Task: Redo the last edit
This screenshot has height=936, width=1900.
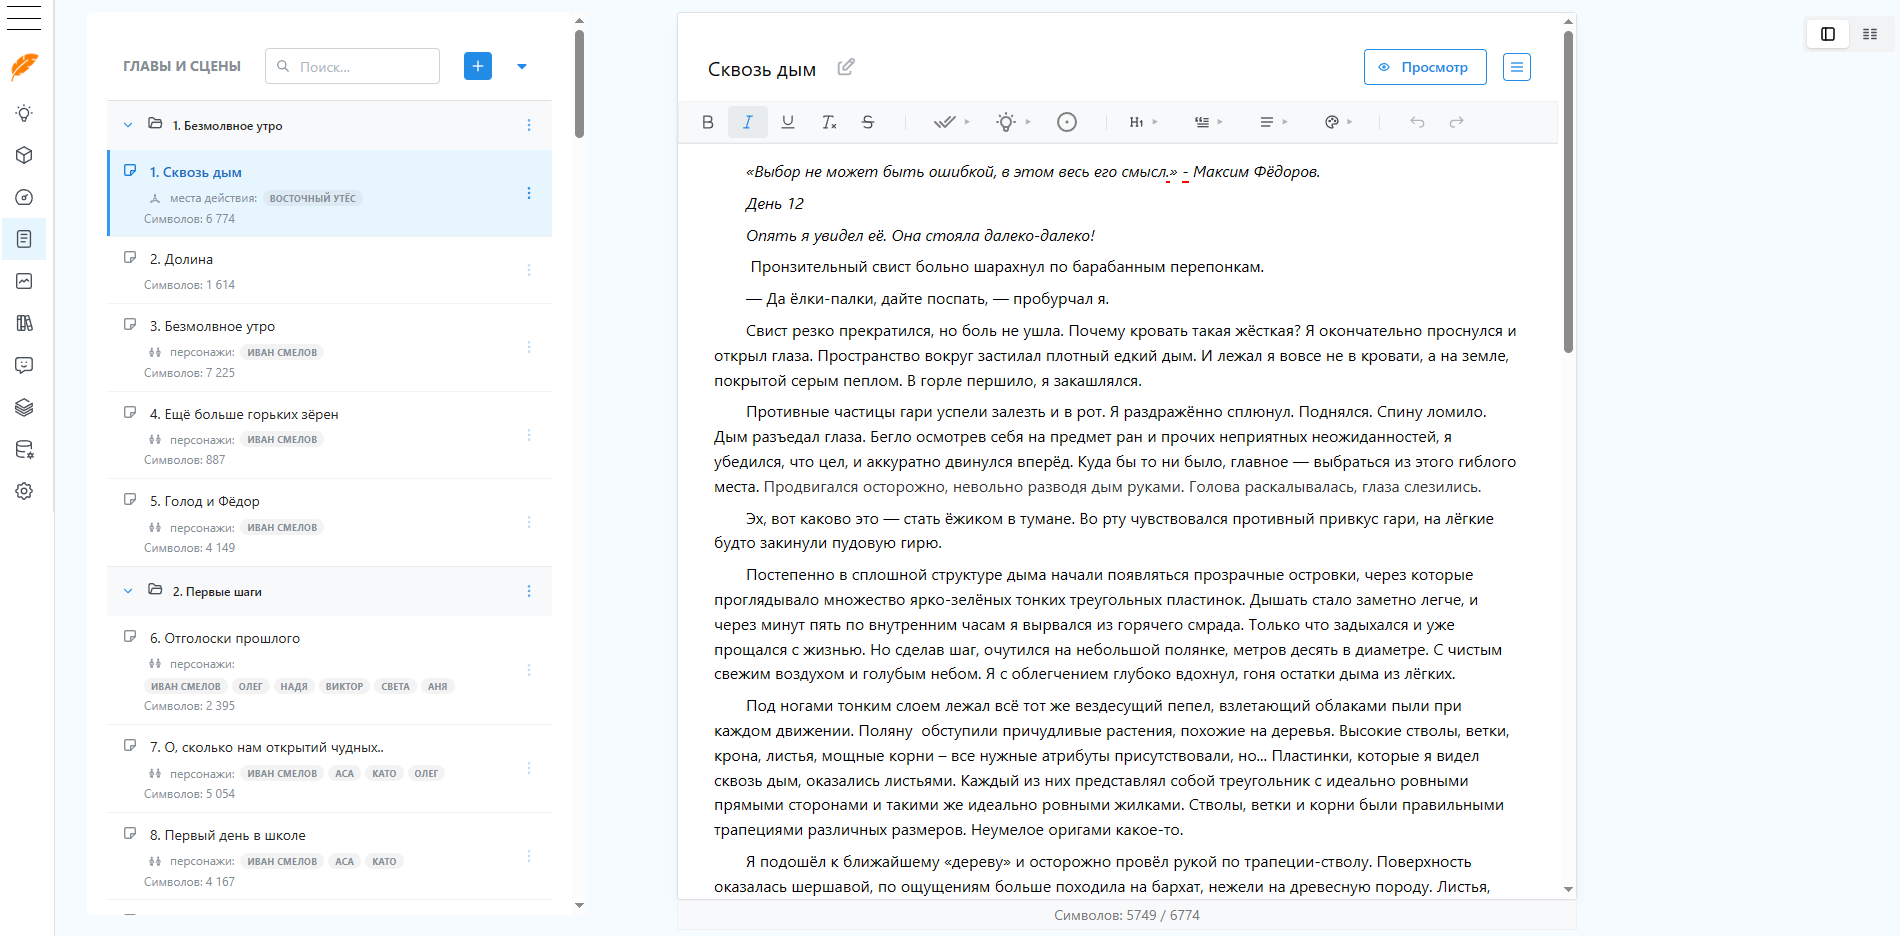Action: pos(1457,122)
